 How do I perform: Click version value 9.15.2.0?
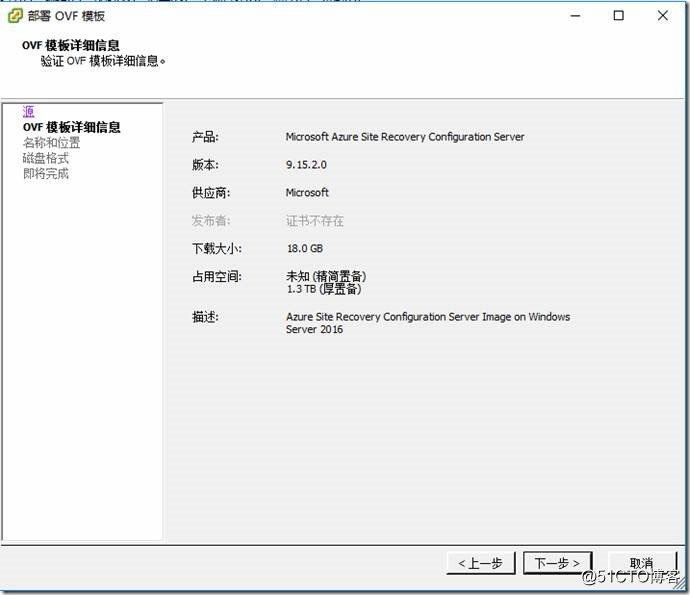[x=306, y=165]
